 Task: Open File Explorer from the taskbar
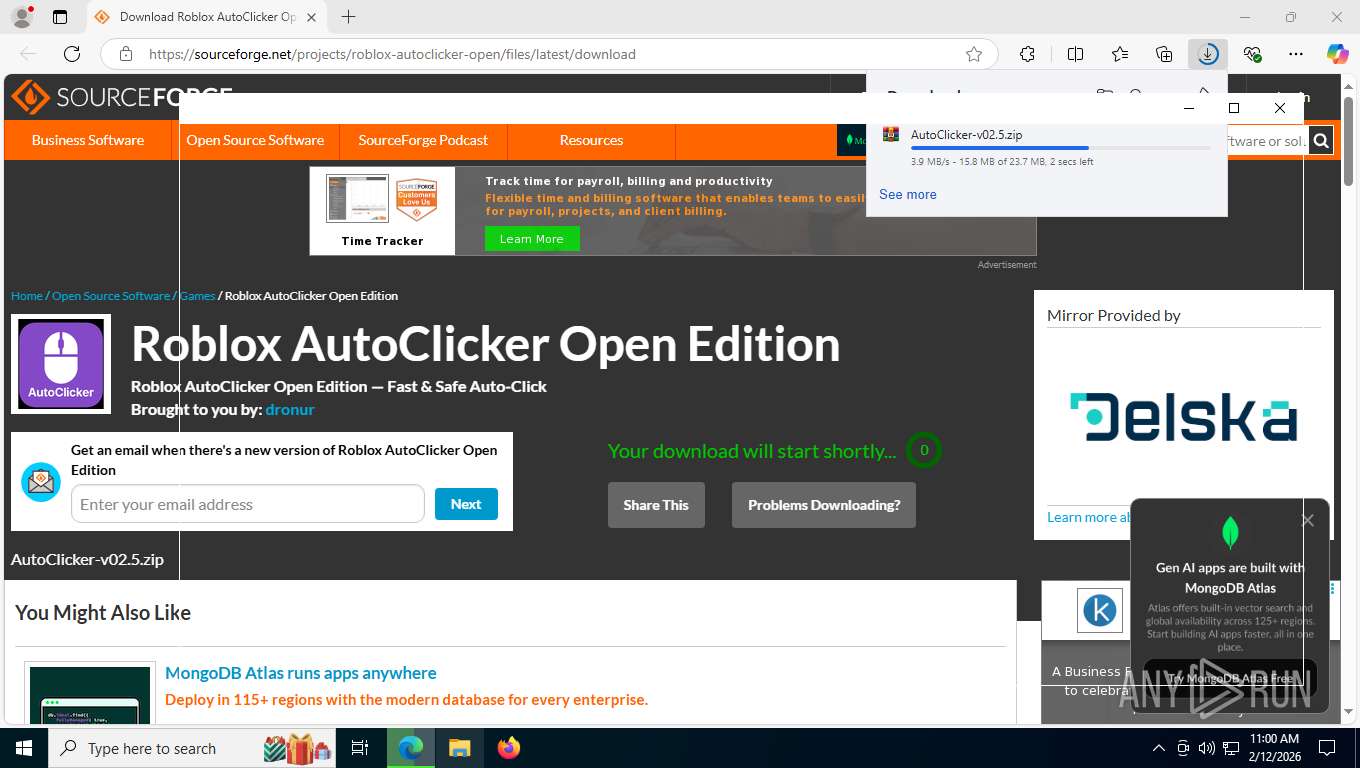[x=459, y=748]
